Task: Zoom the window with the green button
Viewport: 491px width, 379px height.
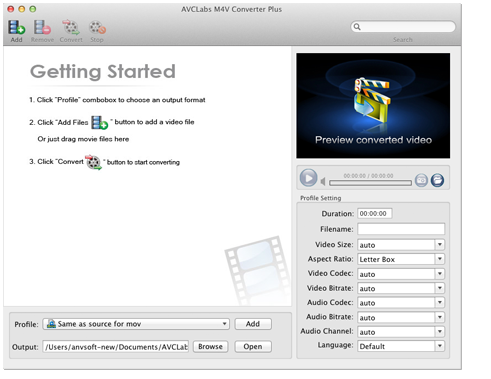Action: [33, 9]
